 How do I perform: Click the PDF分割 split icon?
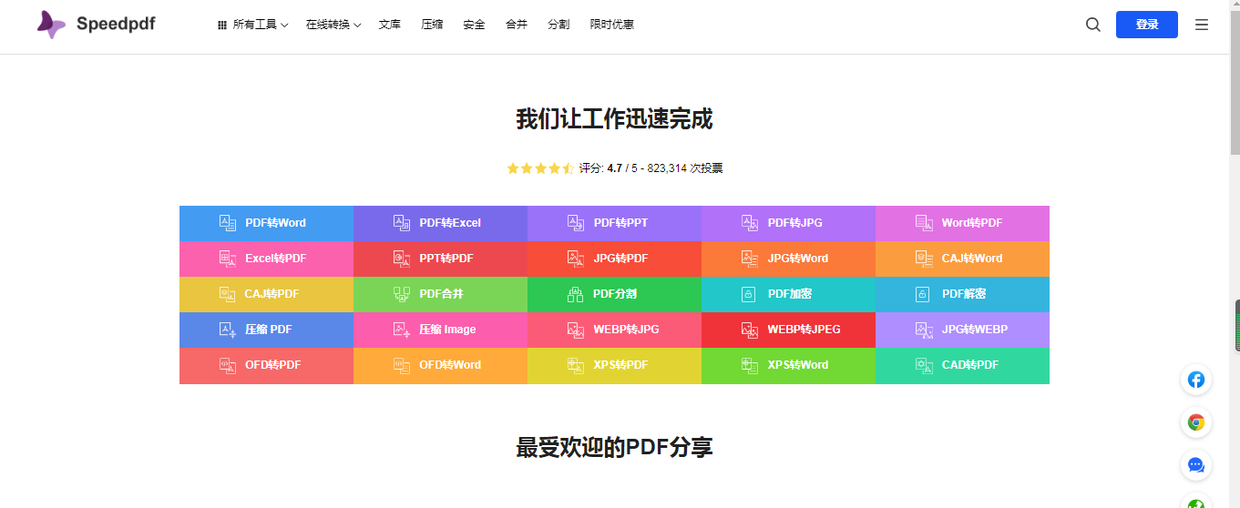[x=575, y=294]
